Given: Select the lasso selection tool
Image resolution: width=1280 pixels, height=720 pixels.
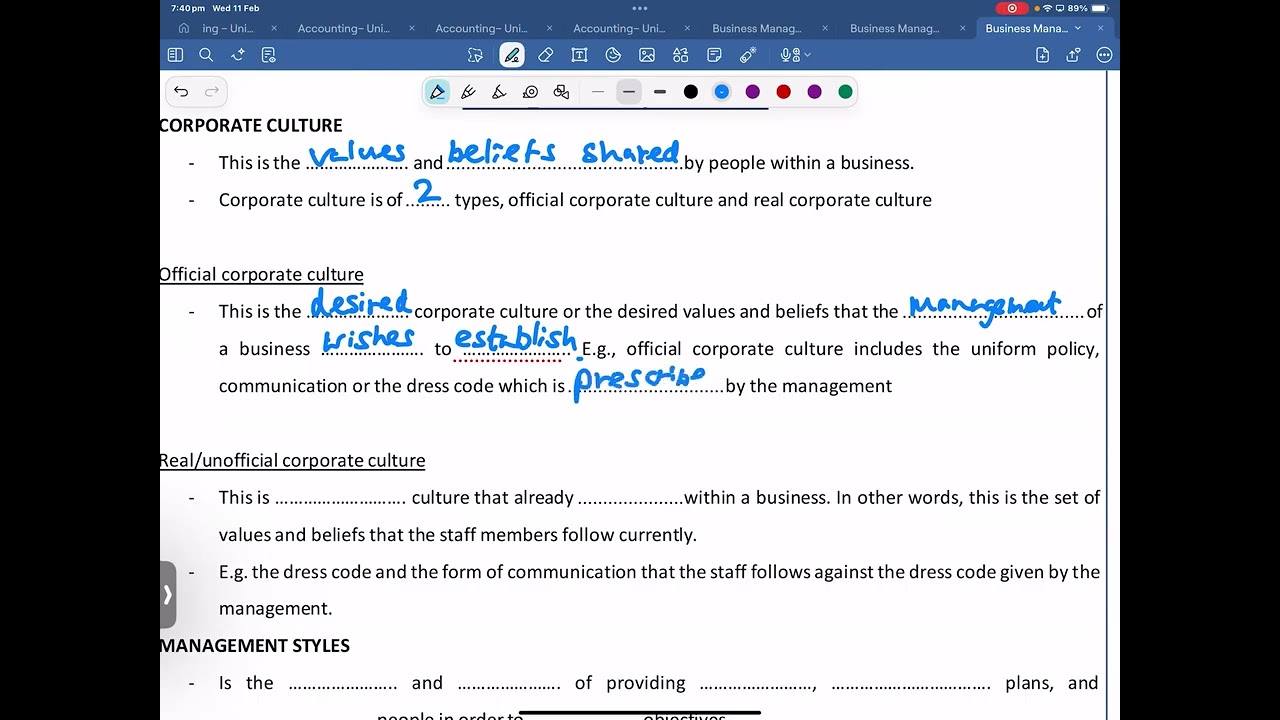Looking at the screenshot, I should [x=476, y=55].
